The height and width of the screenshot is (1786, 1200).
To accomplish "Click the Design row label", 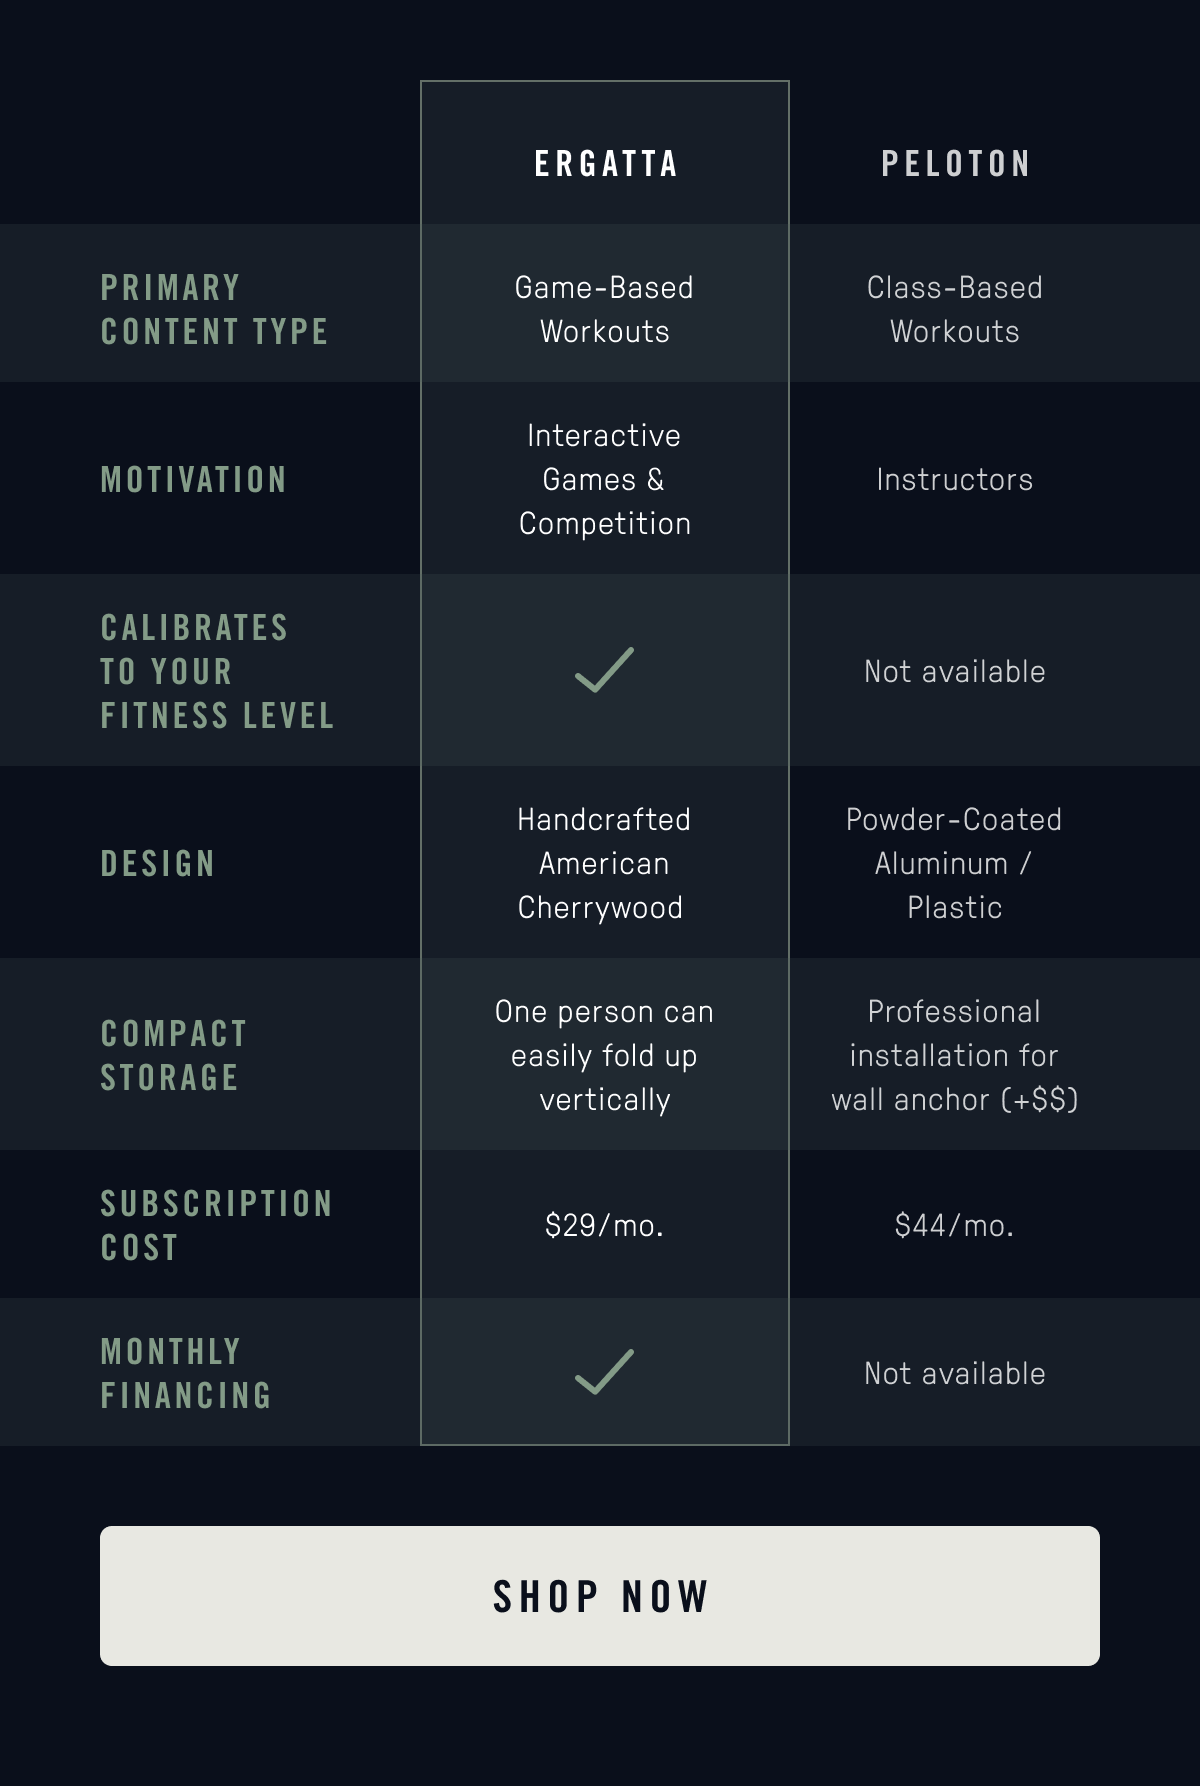I will [x=158, y=863].
